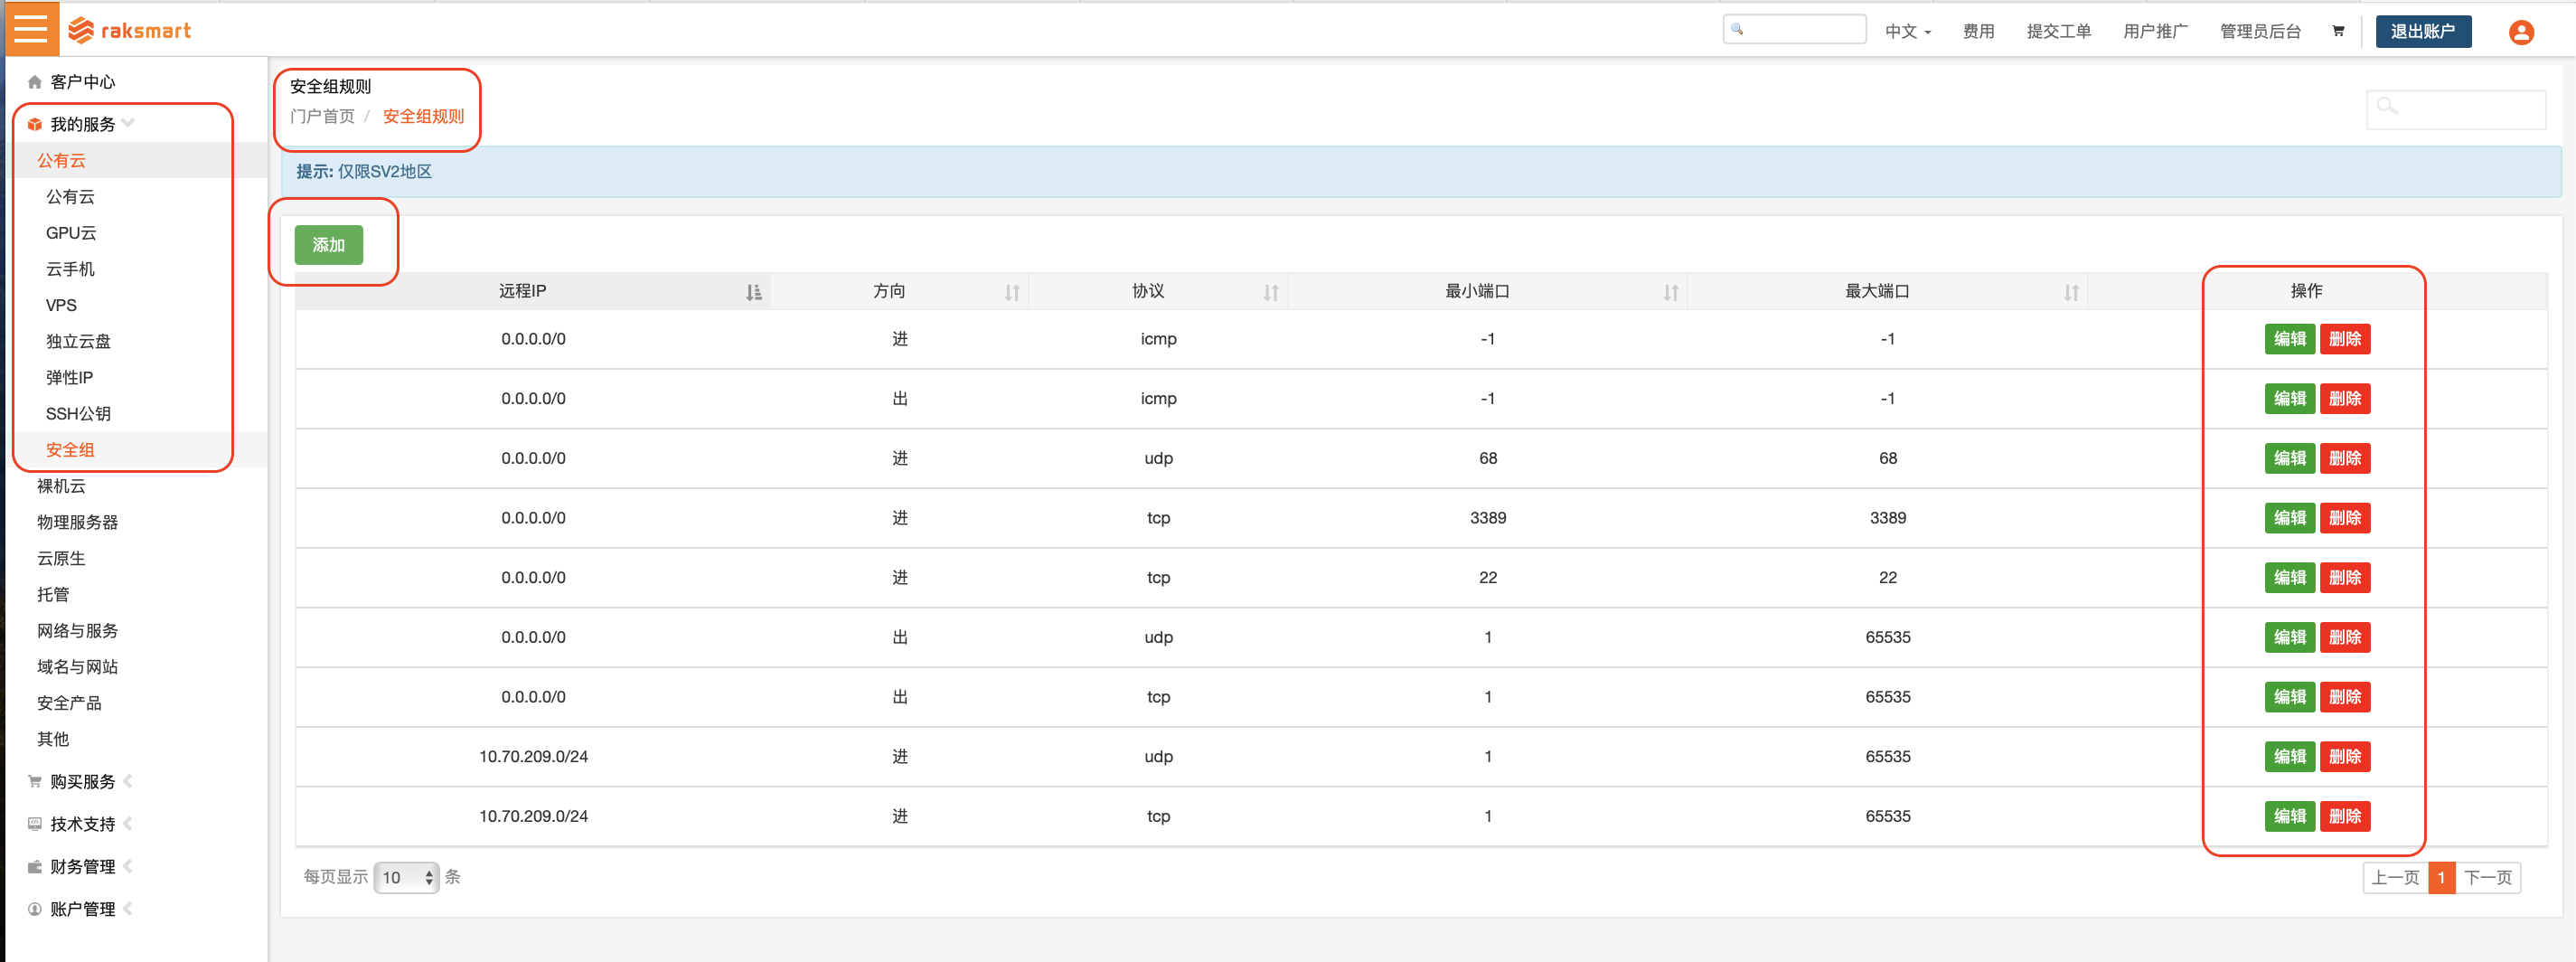
Task: Sort by 方向 column icon
Action: [1012, 292]
